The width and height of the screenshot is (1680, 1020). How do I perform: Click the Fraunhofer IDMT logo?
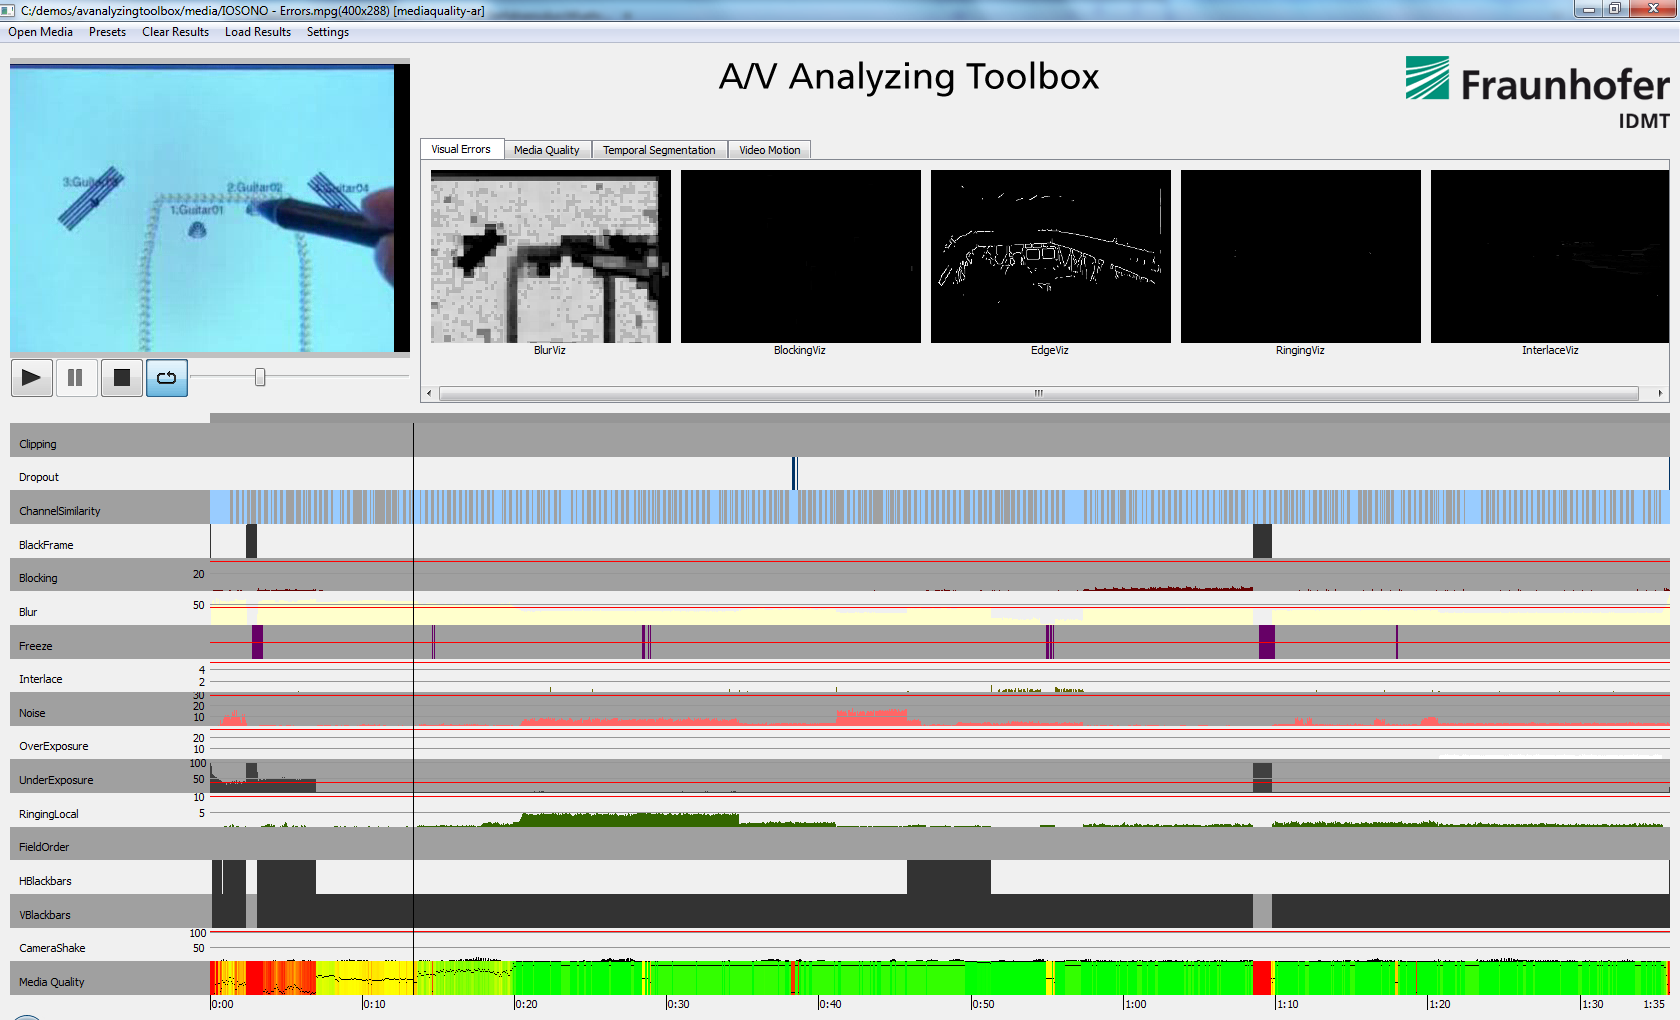(x=1537, y=93)
